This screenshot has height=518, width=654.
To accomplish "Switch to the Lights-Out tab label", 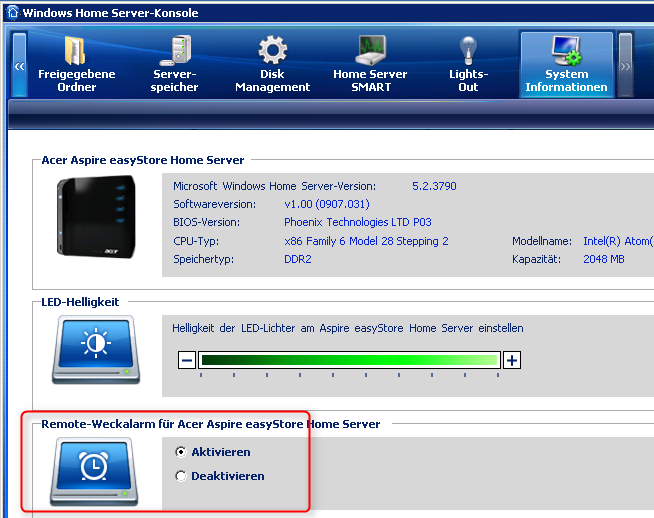I will (468, 80).
